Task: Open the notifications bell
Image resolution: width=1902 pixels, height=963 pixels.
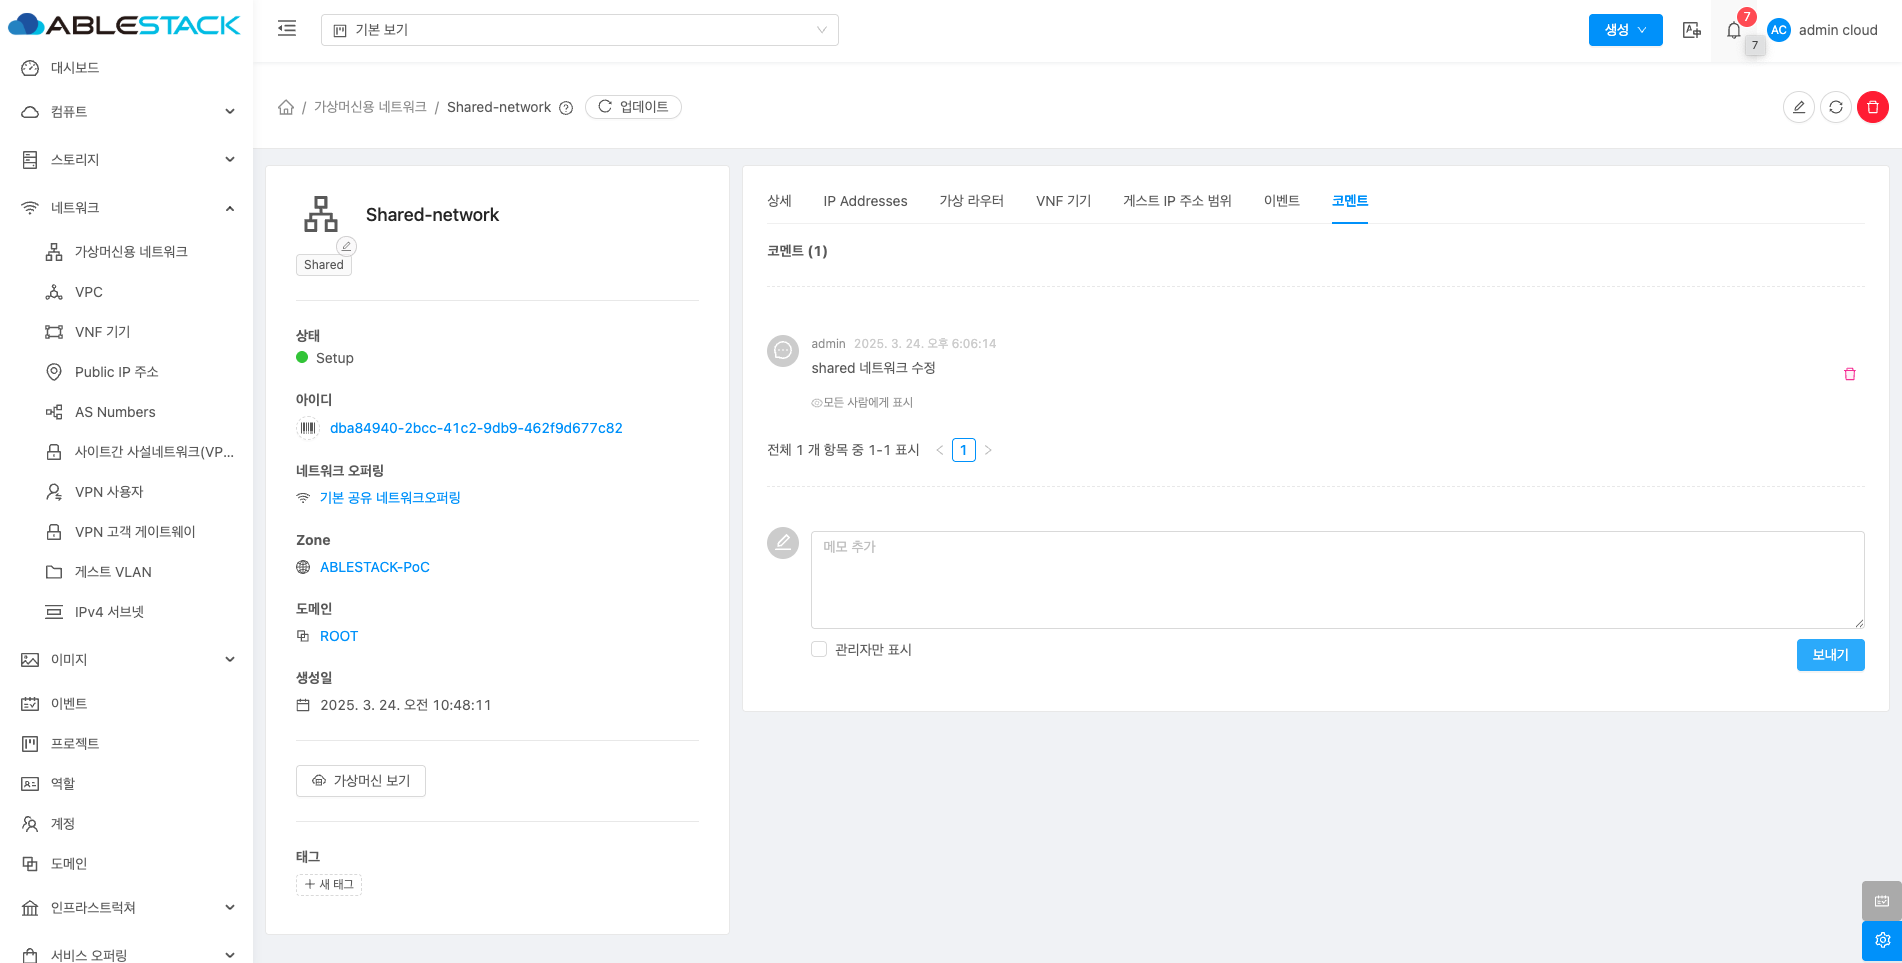Action: click(x=1734, y=30)
